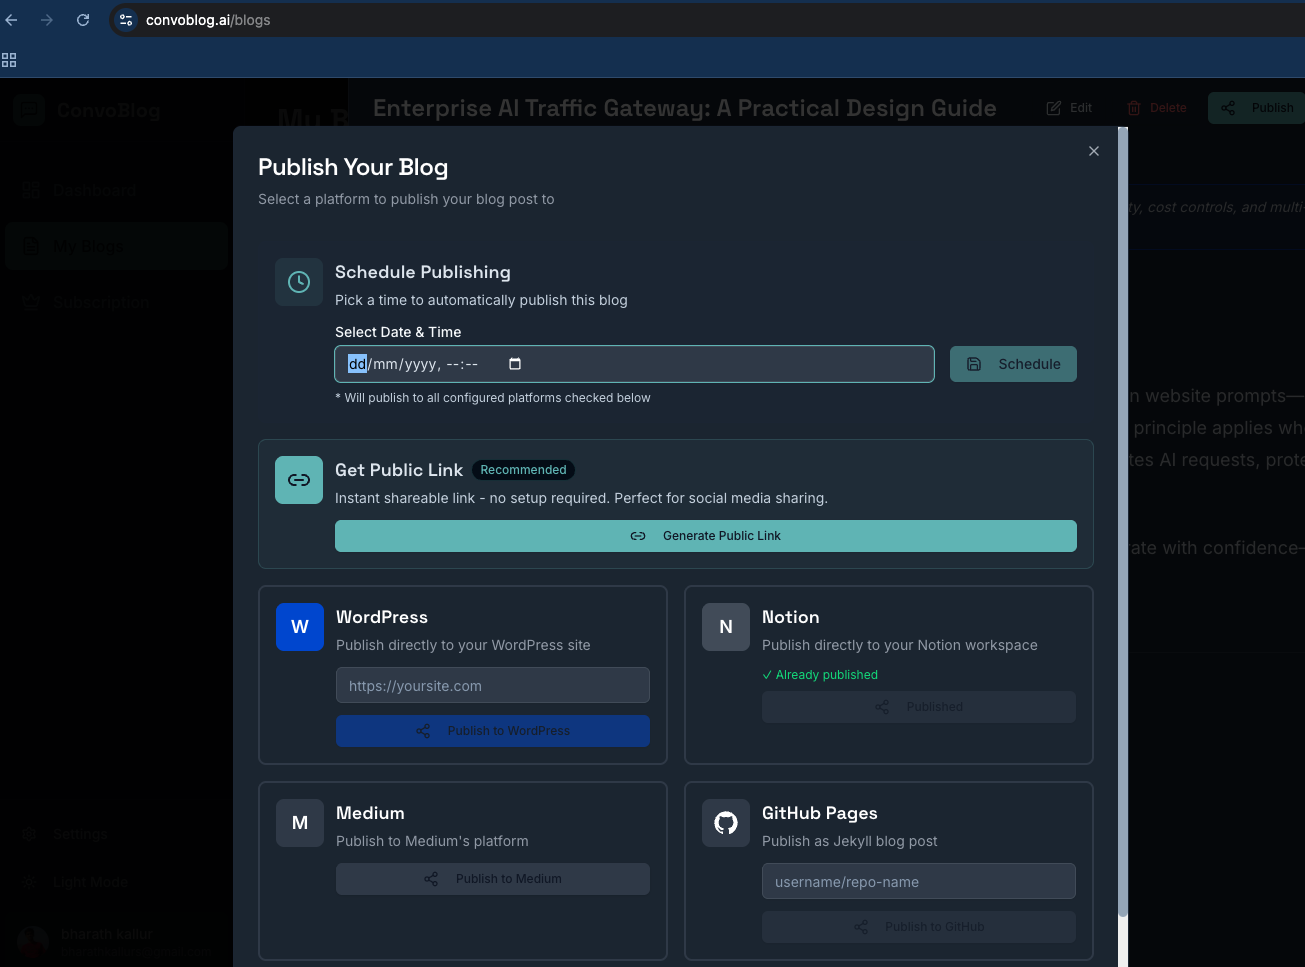
Task: Focus the Select Date & Time field
Action: pyautogui.click(x=634, y=364)
